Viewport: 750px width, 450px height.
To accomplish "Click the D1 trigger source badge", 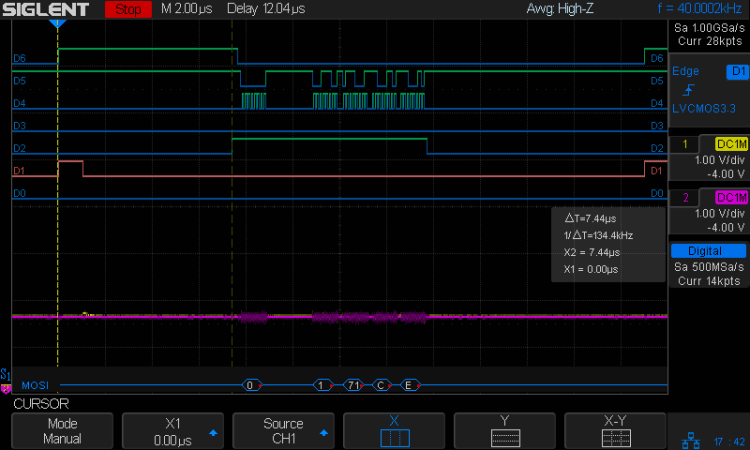I will coord(737,71).
